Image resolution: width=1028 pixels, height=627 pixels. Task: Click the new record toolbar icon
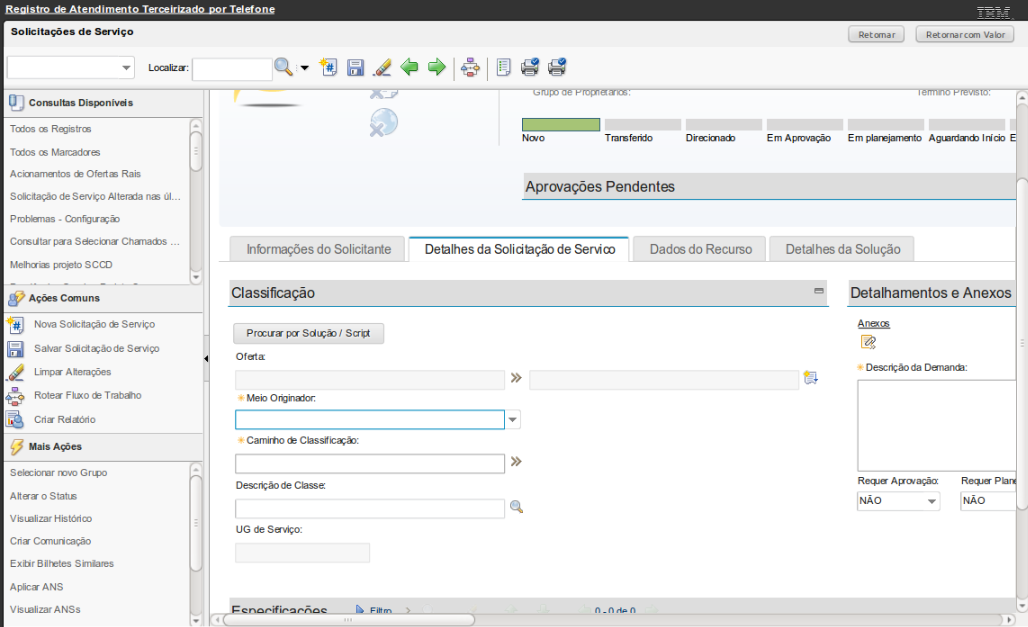pyautogui.click(x=328, y=67)
